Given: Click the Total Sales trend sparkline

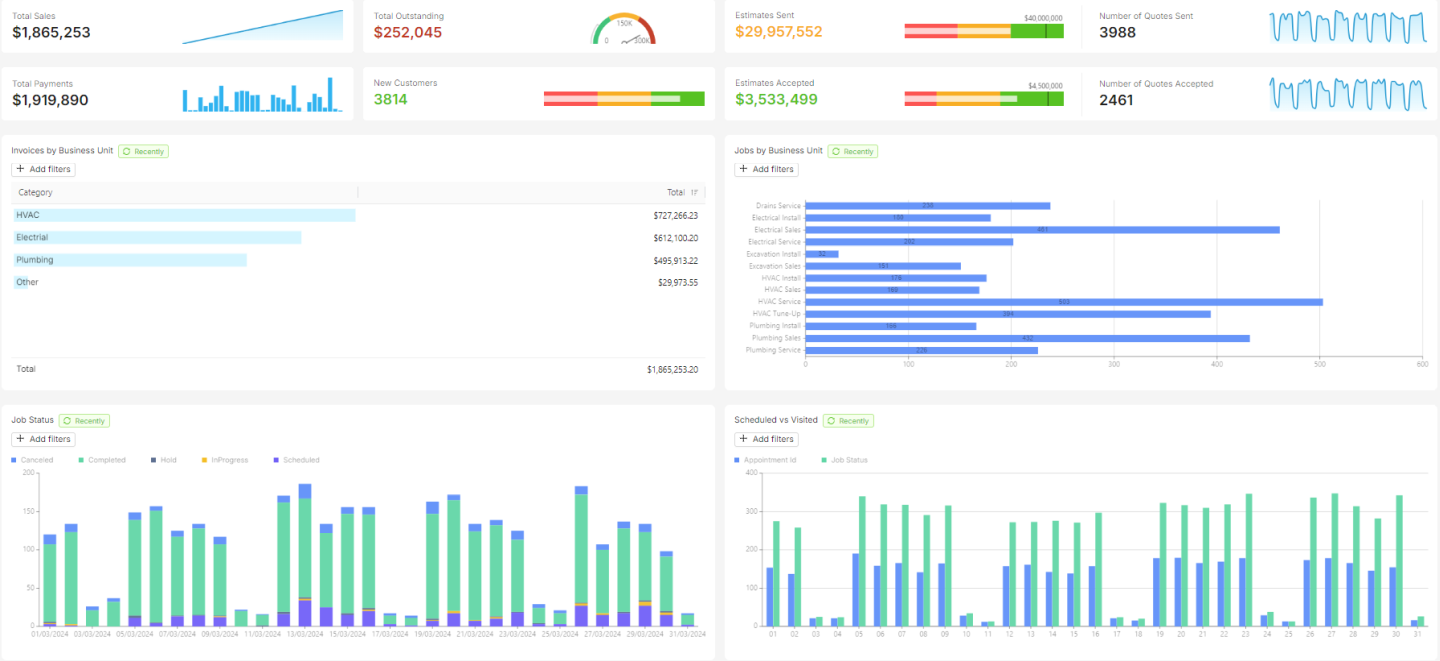Looking at the screenshot, I should [x=262, y=27].
